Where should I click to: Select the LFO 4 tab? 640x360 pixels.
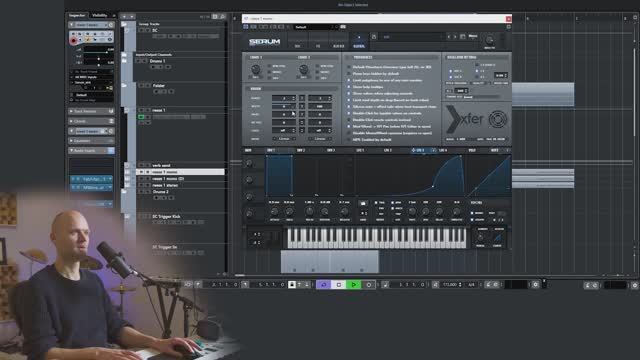click(443, 151)
